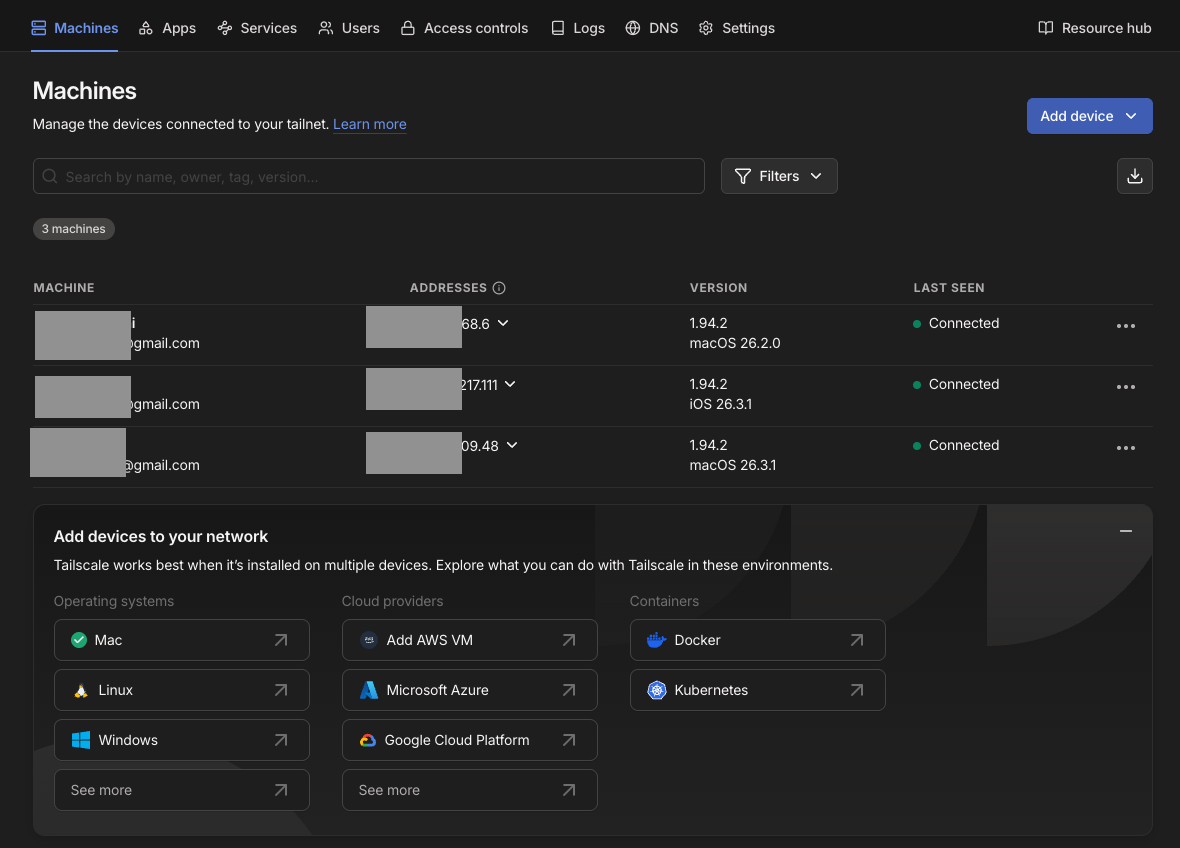Viewport: 1180px width, 848px height.
Task: Expand addresses for the address ending 68.6
Action: pyautogui.click(x=503, y=324)
